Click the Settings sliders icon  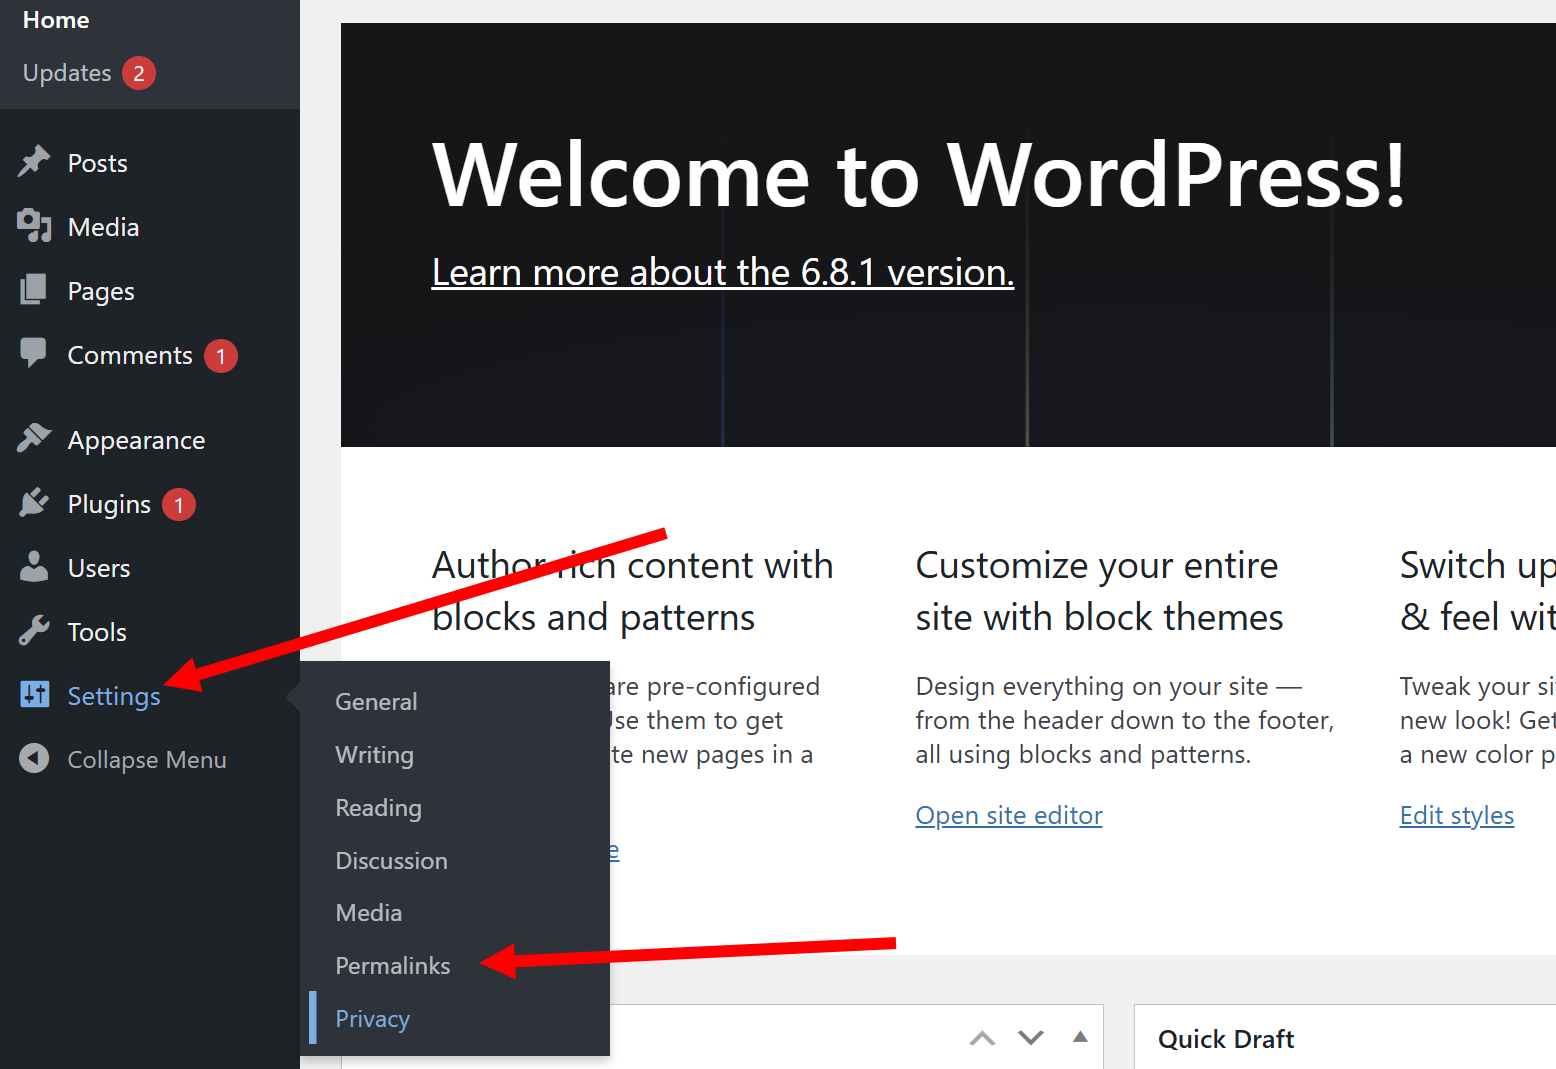(34, 694)
